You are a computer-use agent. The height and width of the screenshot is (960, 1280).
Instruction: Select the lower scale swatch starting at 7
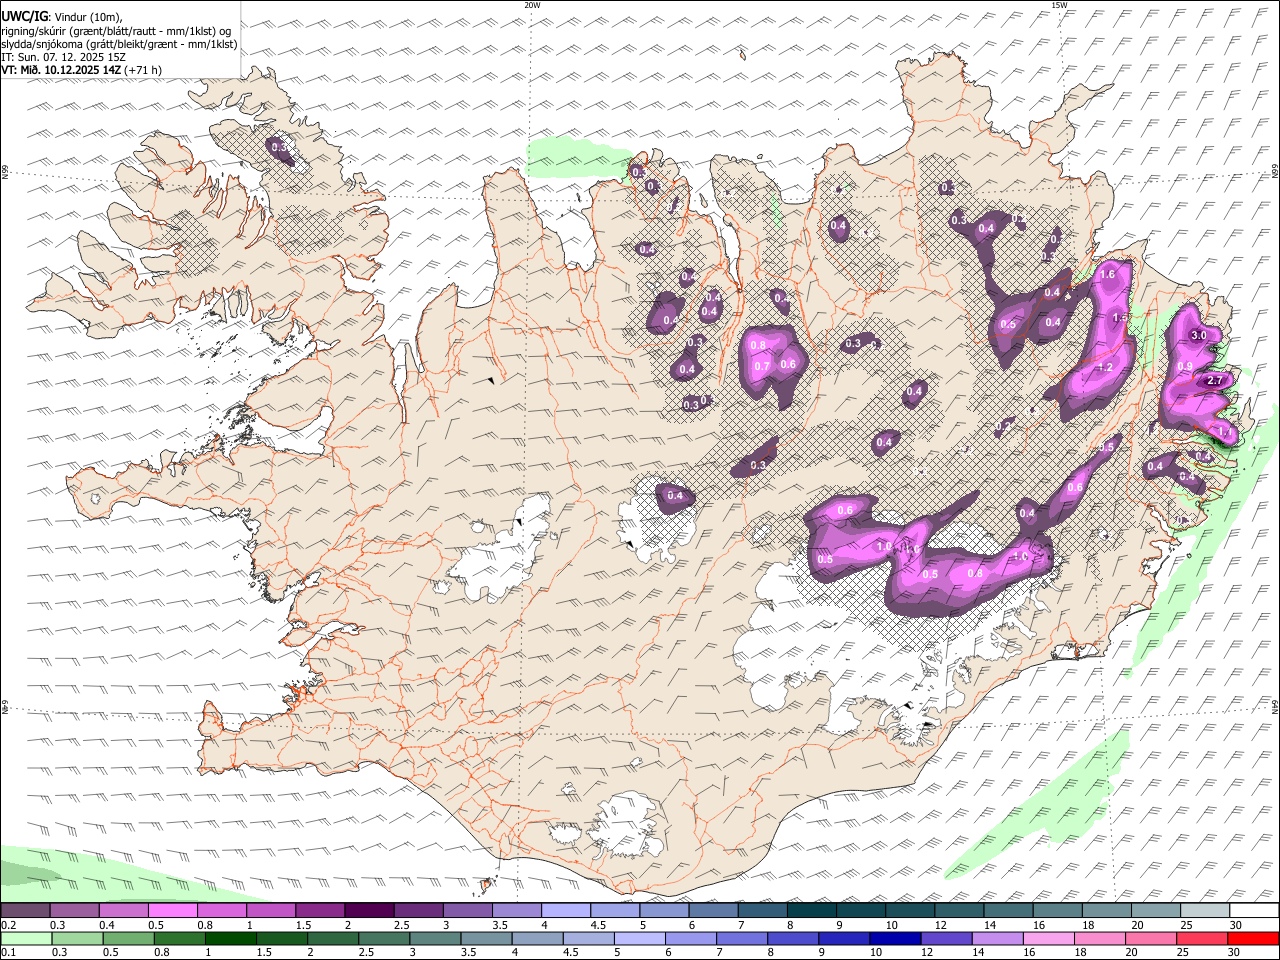pyautogui.click(x=741, y=939)
